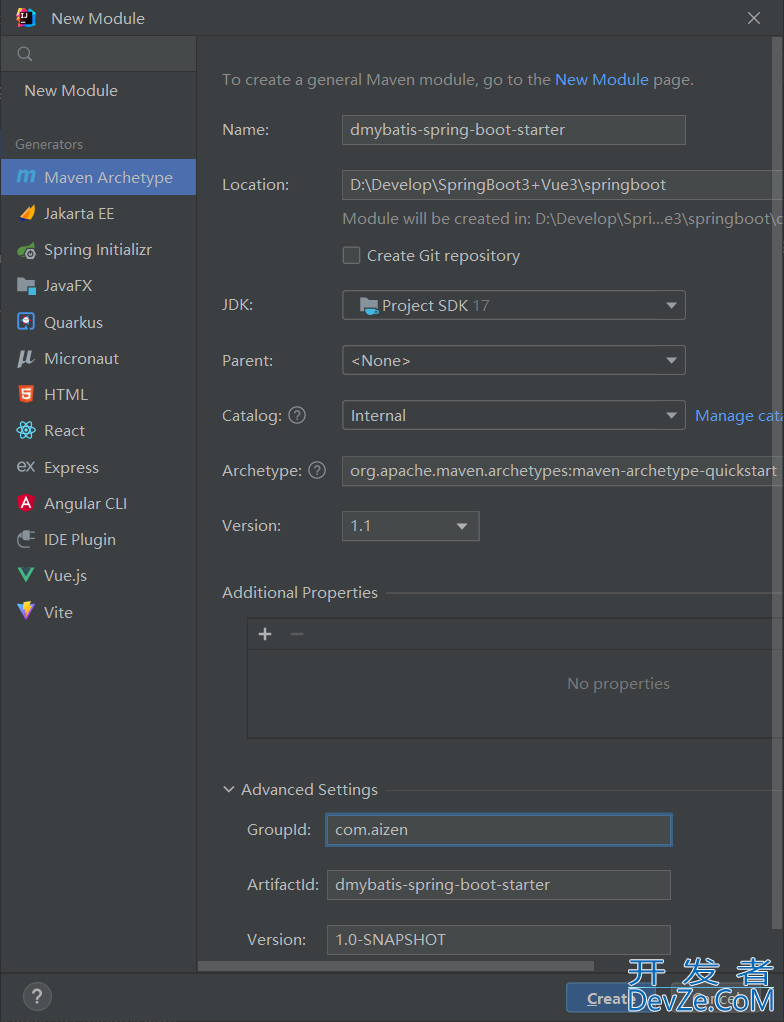Click the Spring Initializr icon
Viewport: 784px width, 1022px height.
[x=26, y=250]
